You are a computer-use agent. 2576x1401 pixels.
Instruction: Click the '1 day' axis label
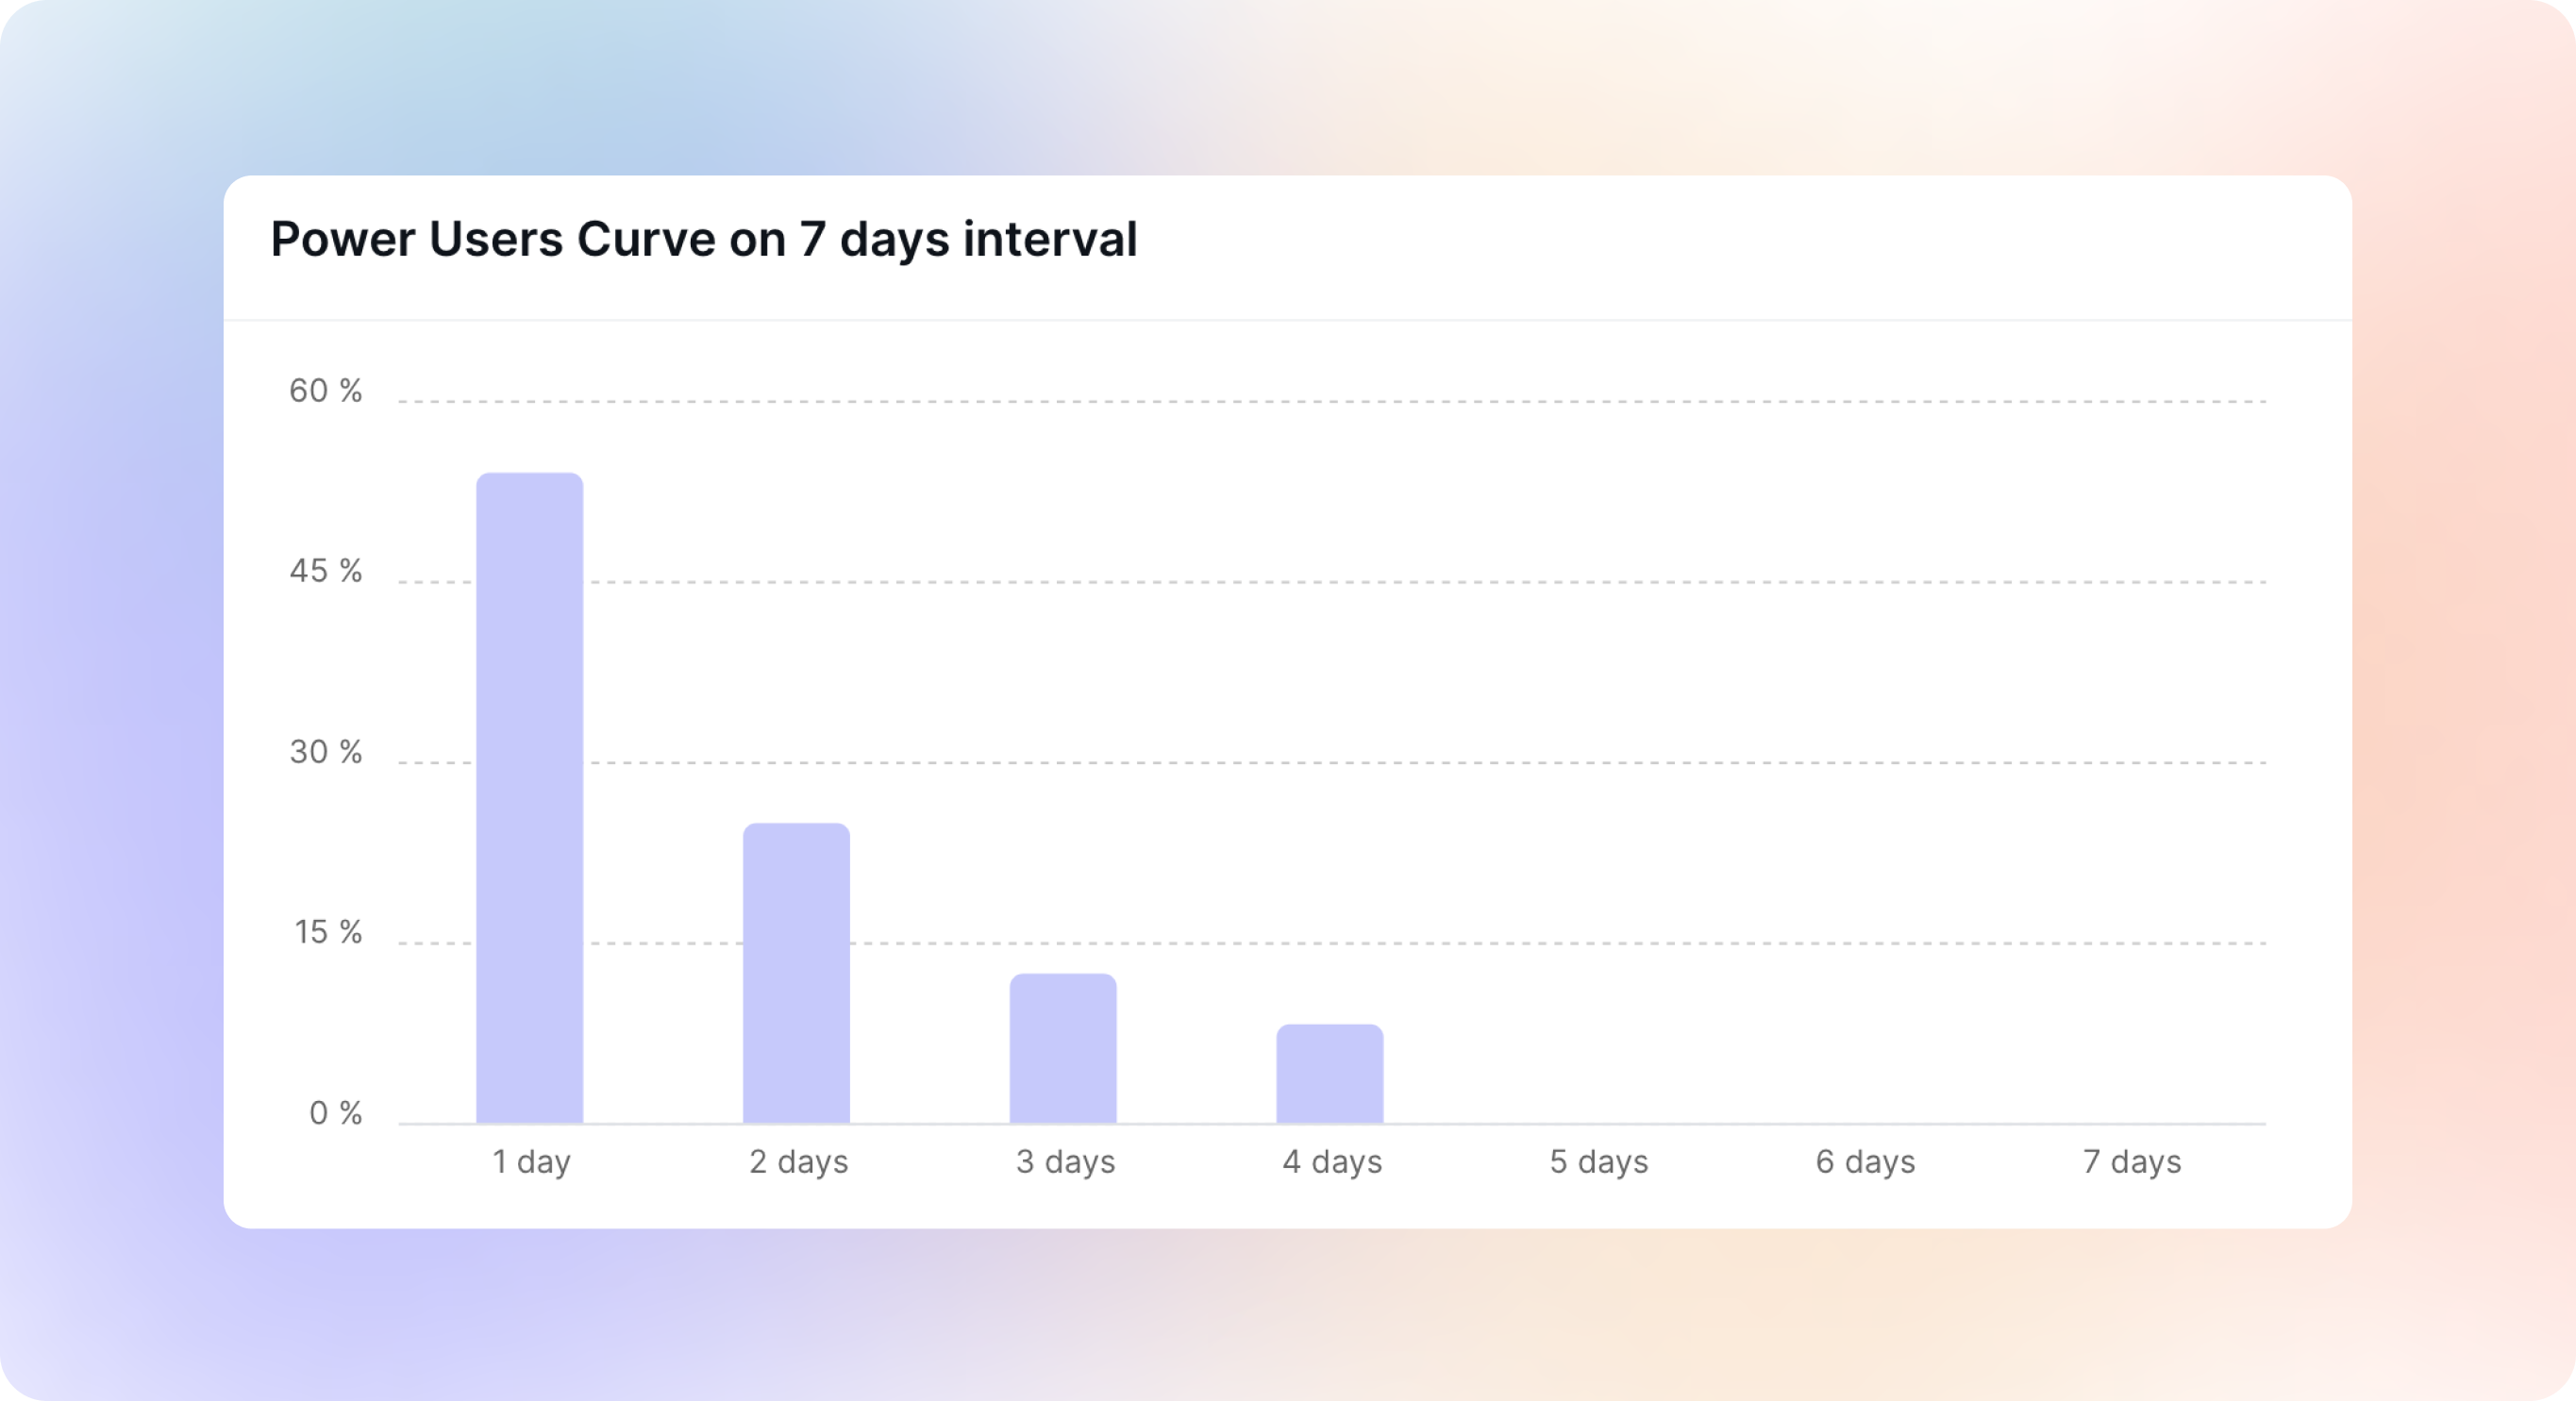pyautogui.click(x=531, y=1161)
